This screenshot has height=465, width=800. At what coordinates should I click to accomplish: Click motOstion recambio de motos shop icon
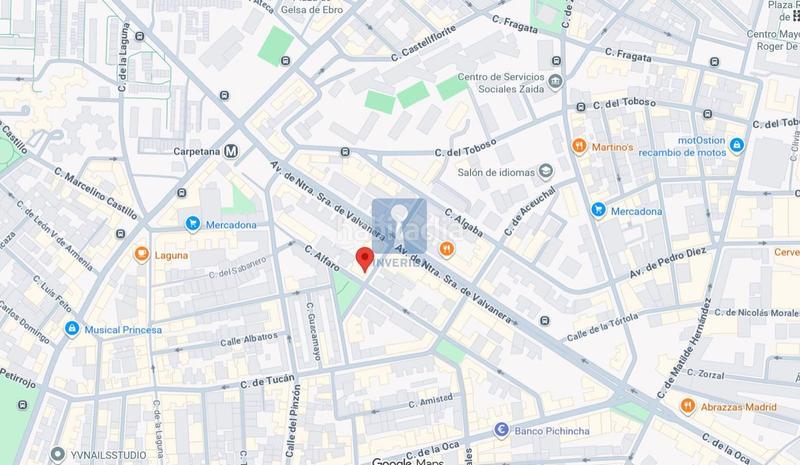click(x=736, y=145)
